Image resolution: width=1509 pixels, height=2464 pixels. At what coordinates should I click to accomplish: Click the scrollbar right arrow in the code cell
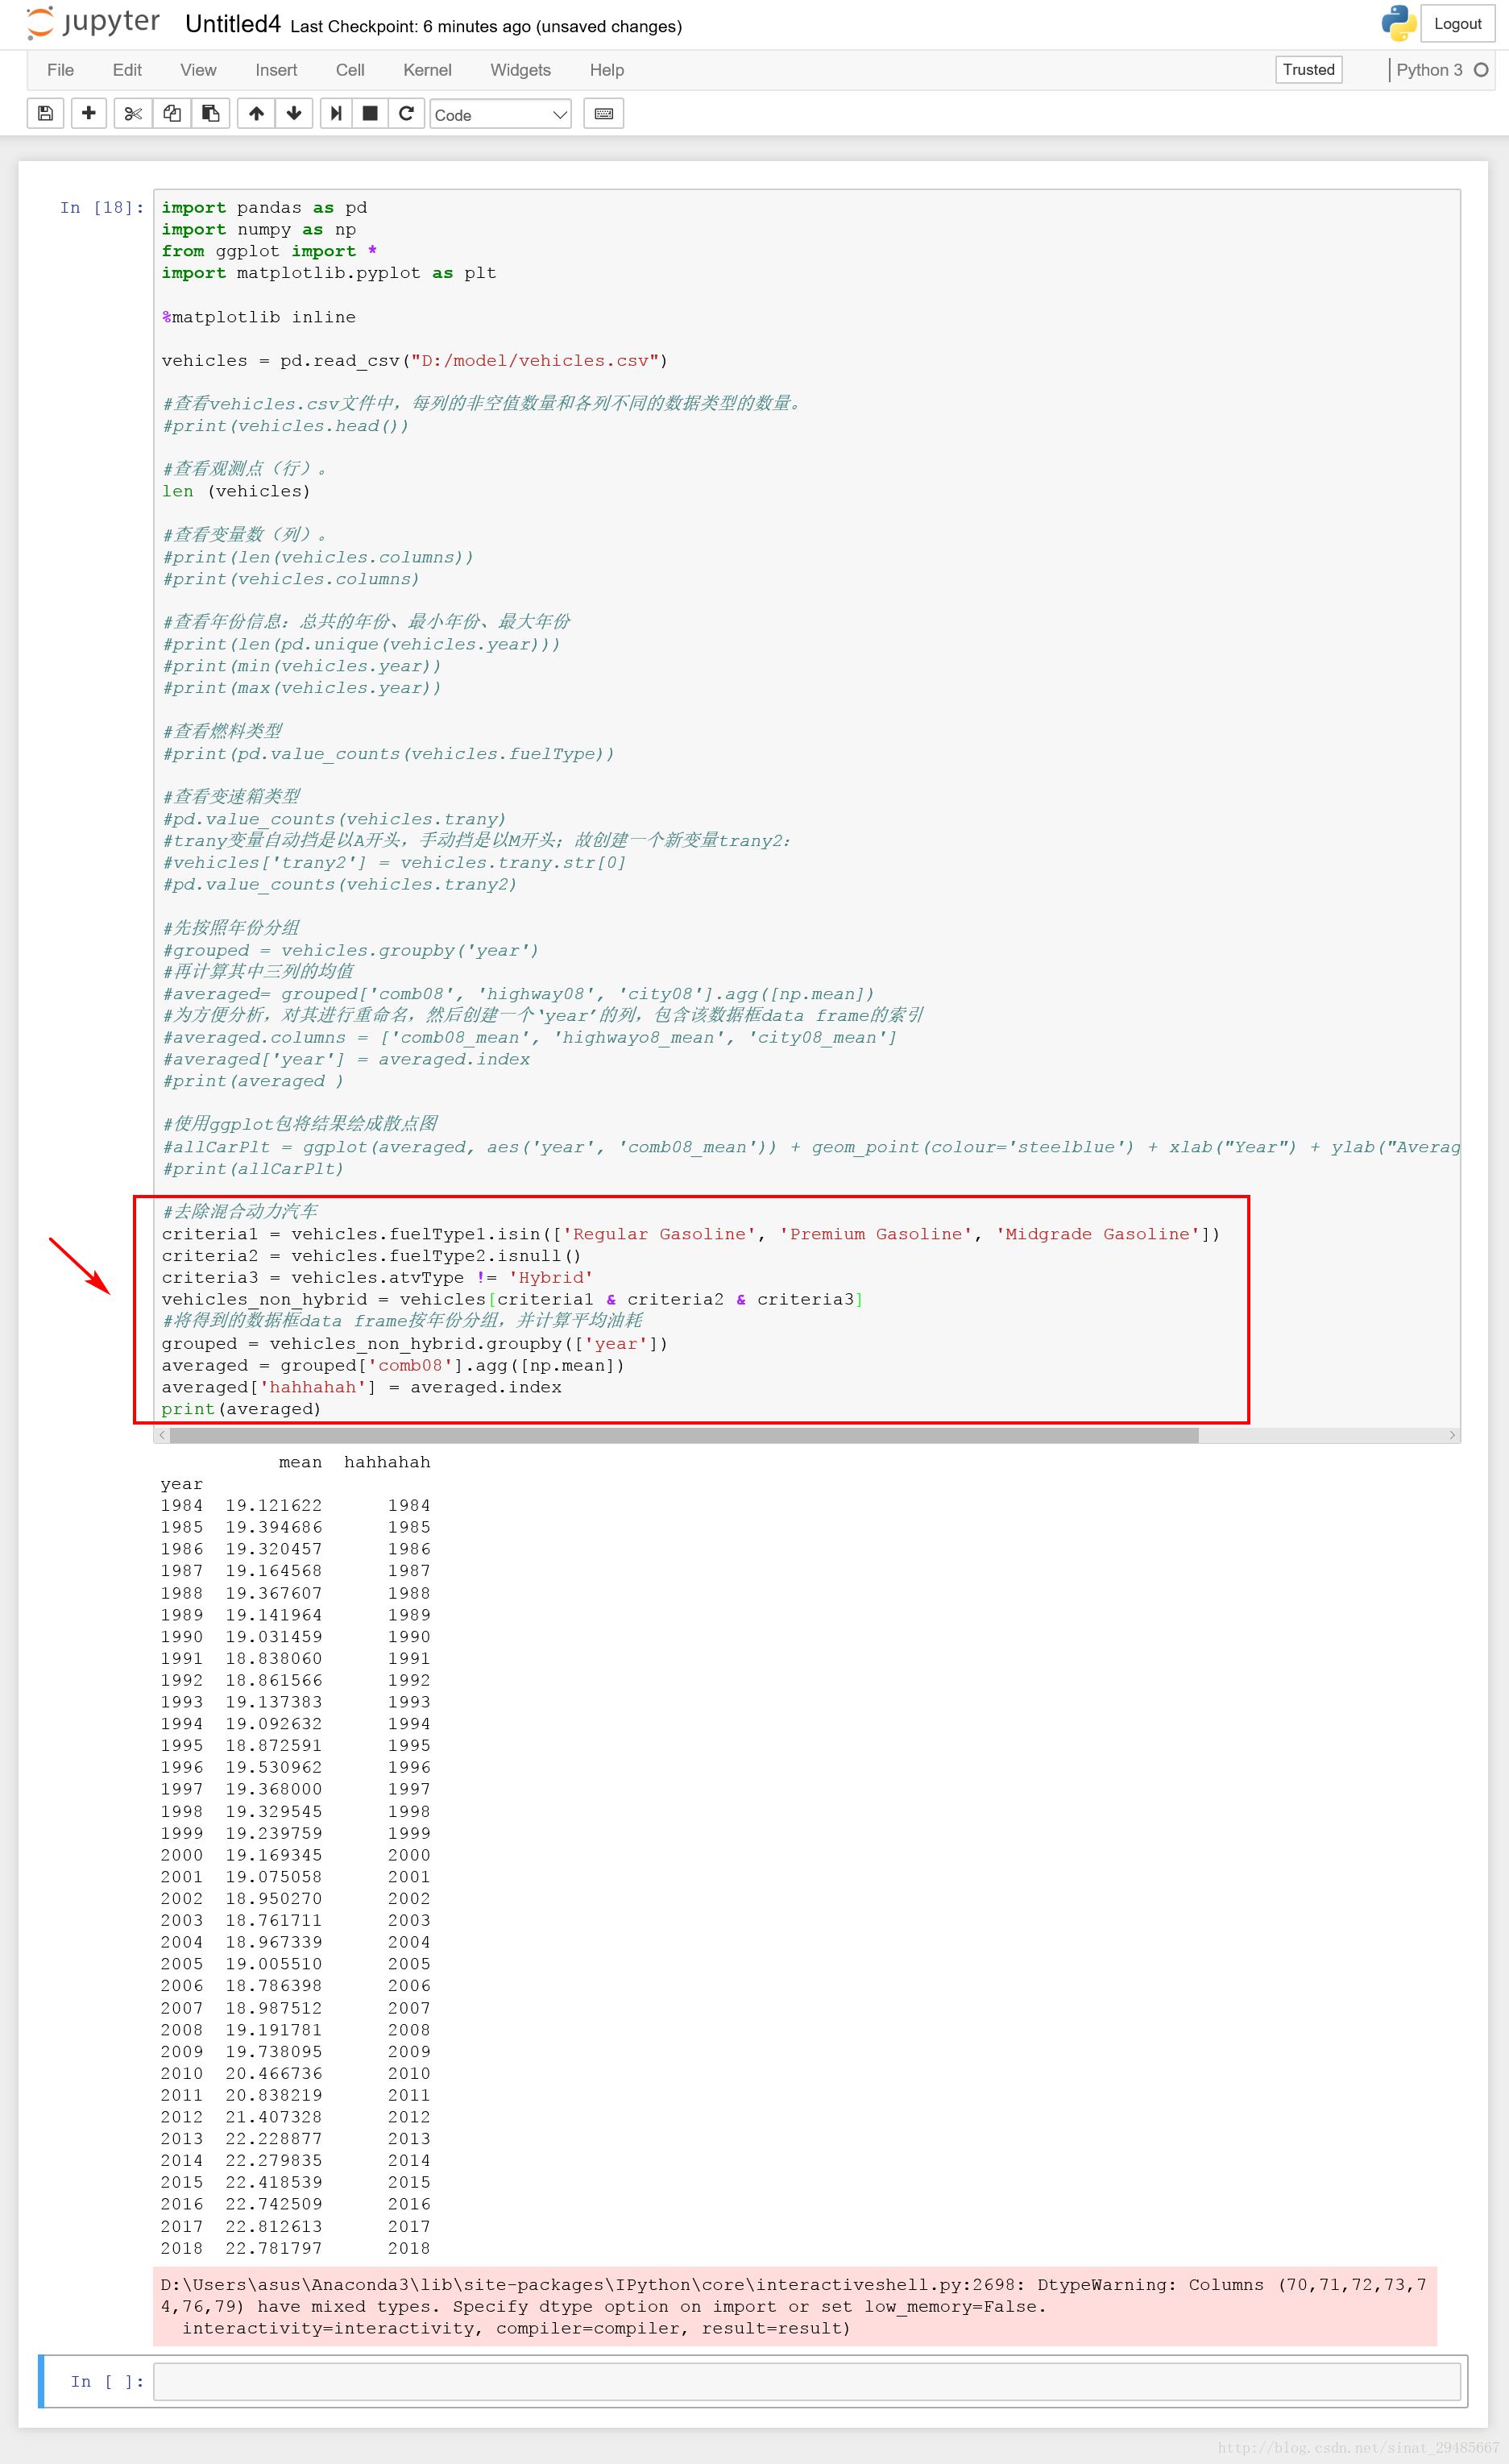(1452, 1435)
